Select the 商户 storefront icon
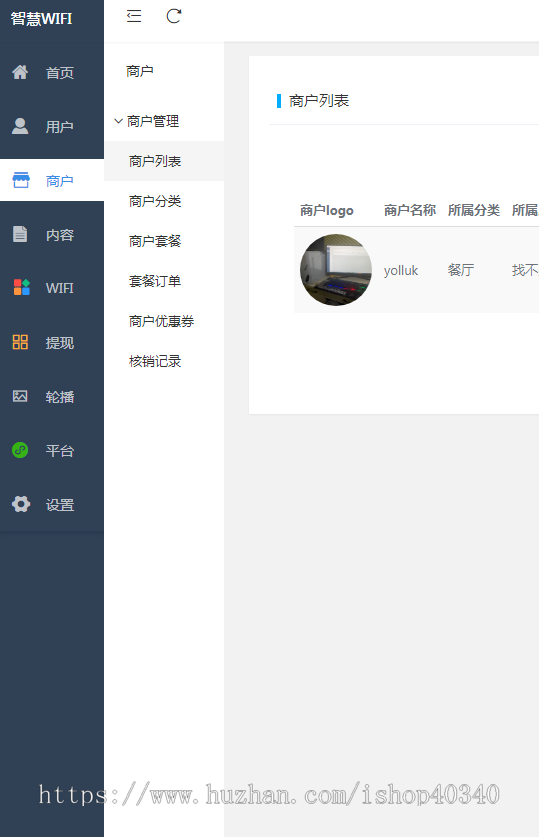Viewport: 539px width, 837px height. (21, 180)
